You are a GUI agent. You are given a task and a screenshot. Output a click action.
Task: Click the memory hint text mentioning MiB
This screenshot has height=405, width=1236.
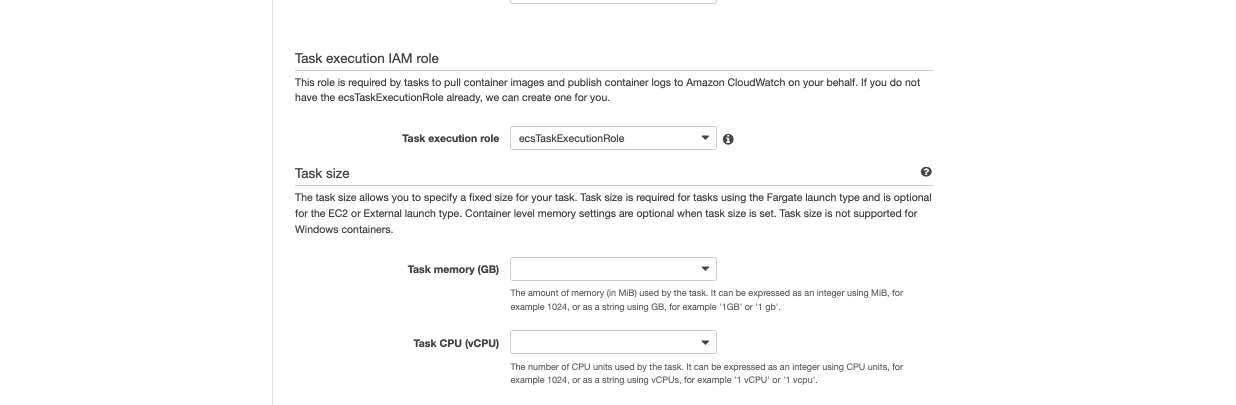(x=708, y=300)
